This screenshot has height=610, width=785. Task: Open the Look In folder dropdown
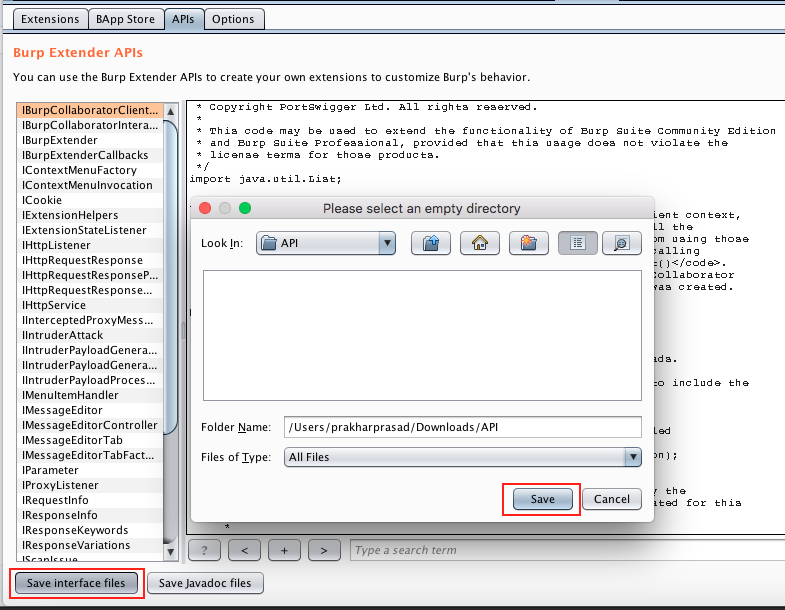(386, 243)
